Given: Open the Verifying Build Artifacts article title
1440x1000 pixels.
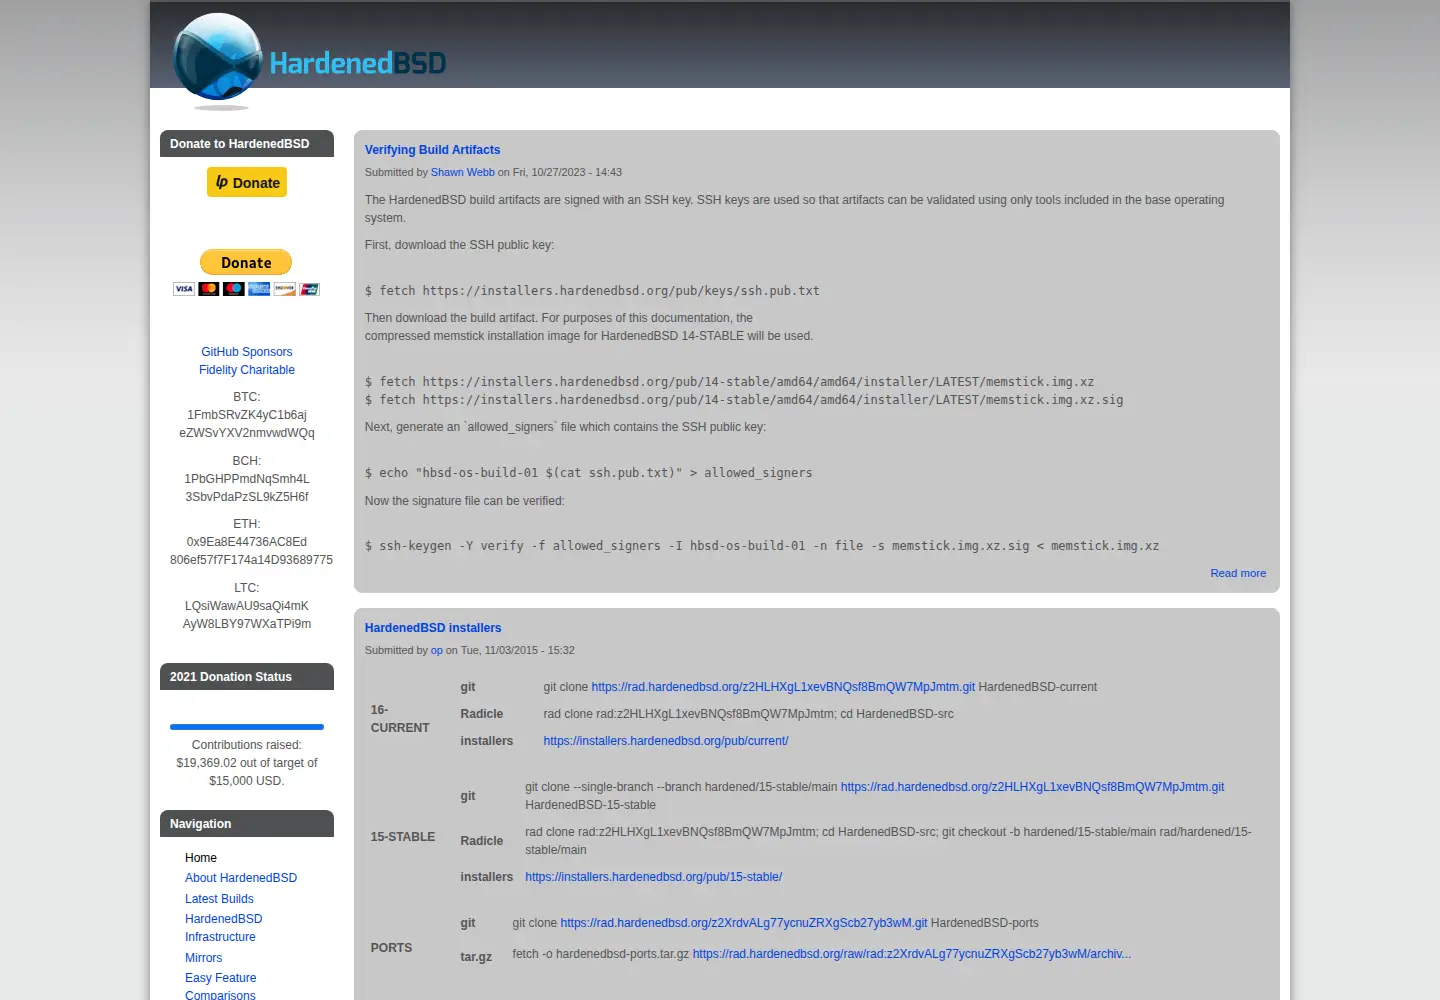Looking at the screenshot, I should click(432, 150).
